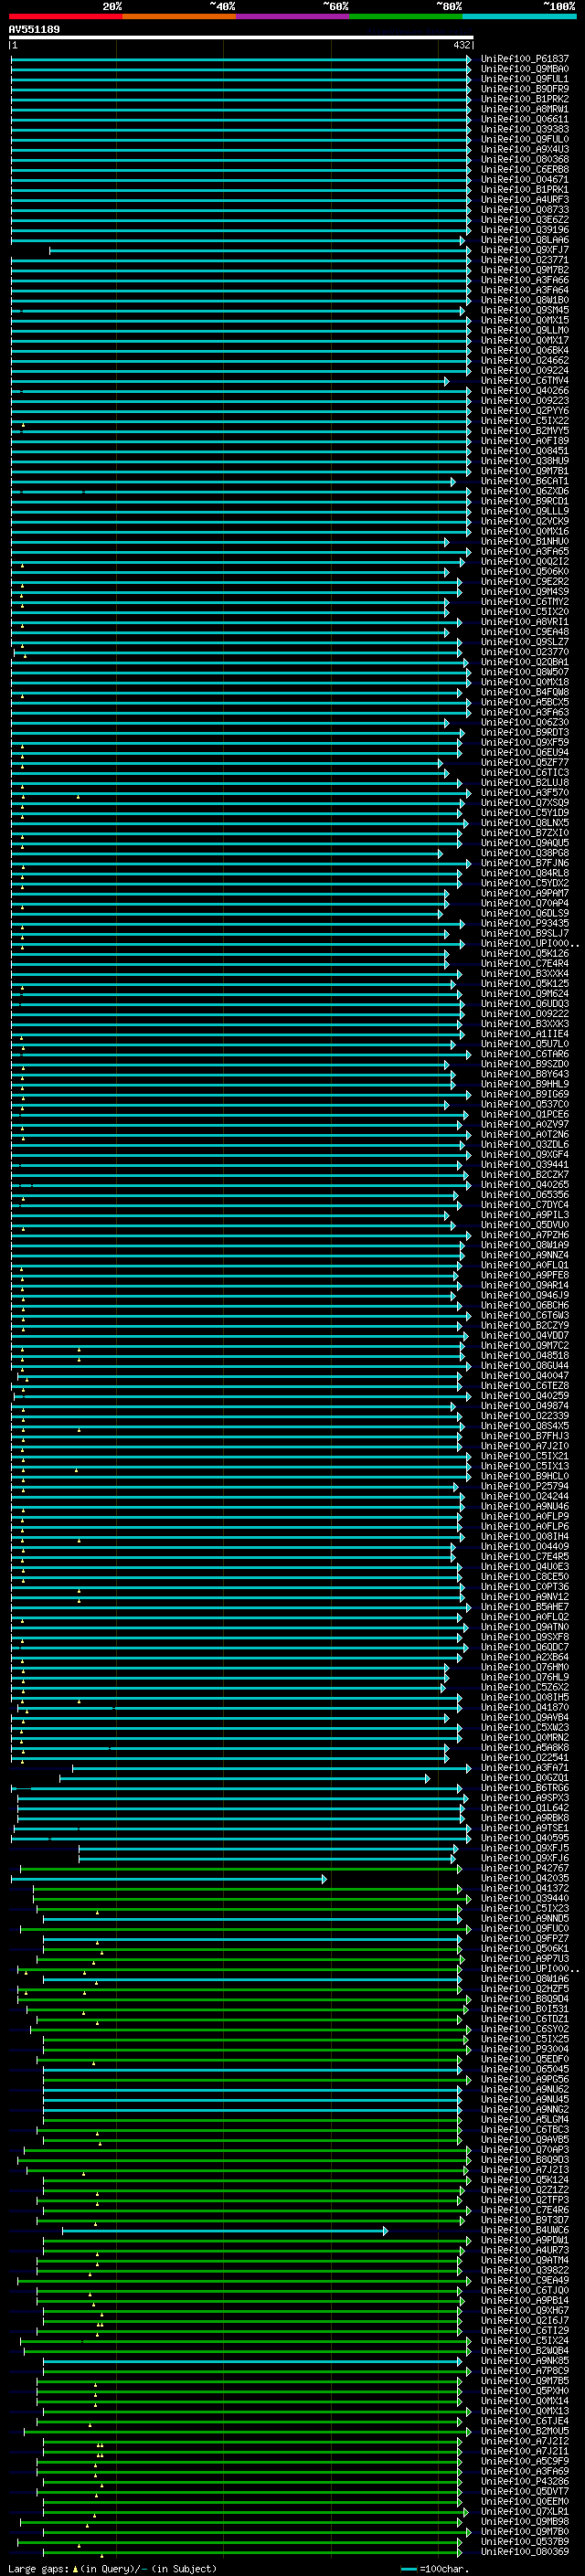Open the UniRef100_B9DFR9 hit label
Screen dimensions: 585x2576
[x=525, y=89]
